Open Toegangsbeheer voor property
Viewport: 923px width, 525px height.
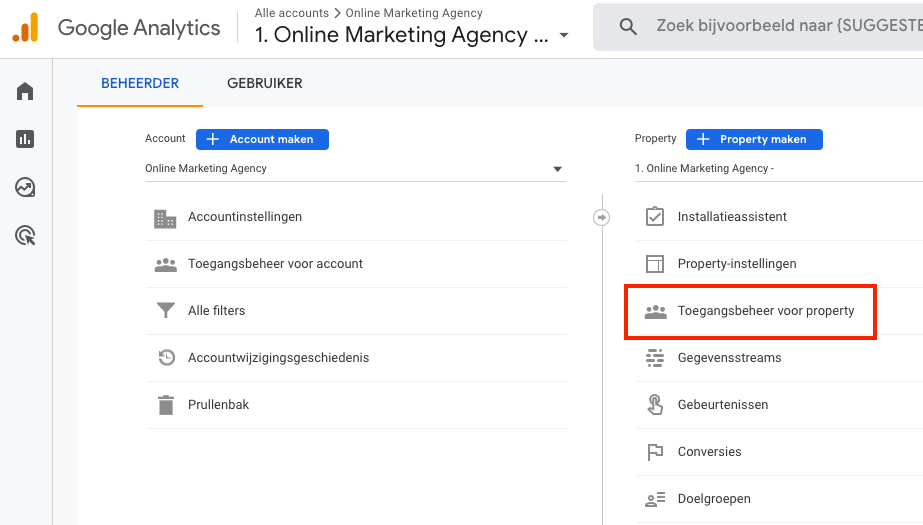765,311
